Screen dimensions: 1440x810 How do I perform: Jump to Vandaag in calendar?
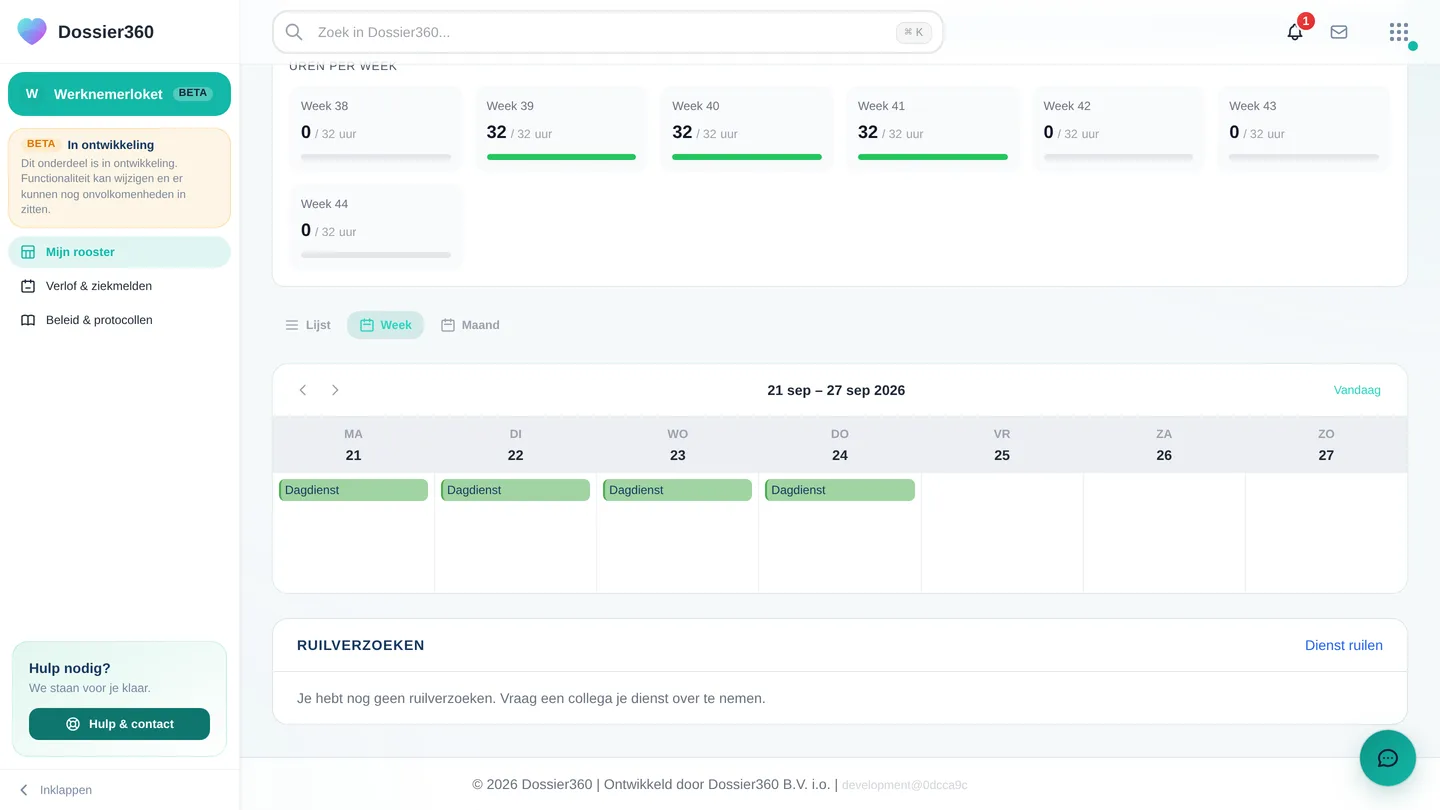(x=1357, y=390)
